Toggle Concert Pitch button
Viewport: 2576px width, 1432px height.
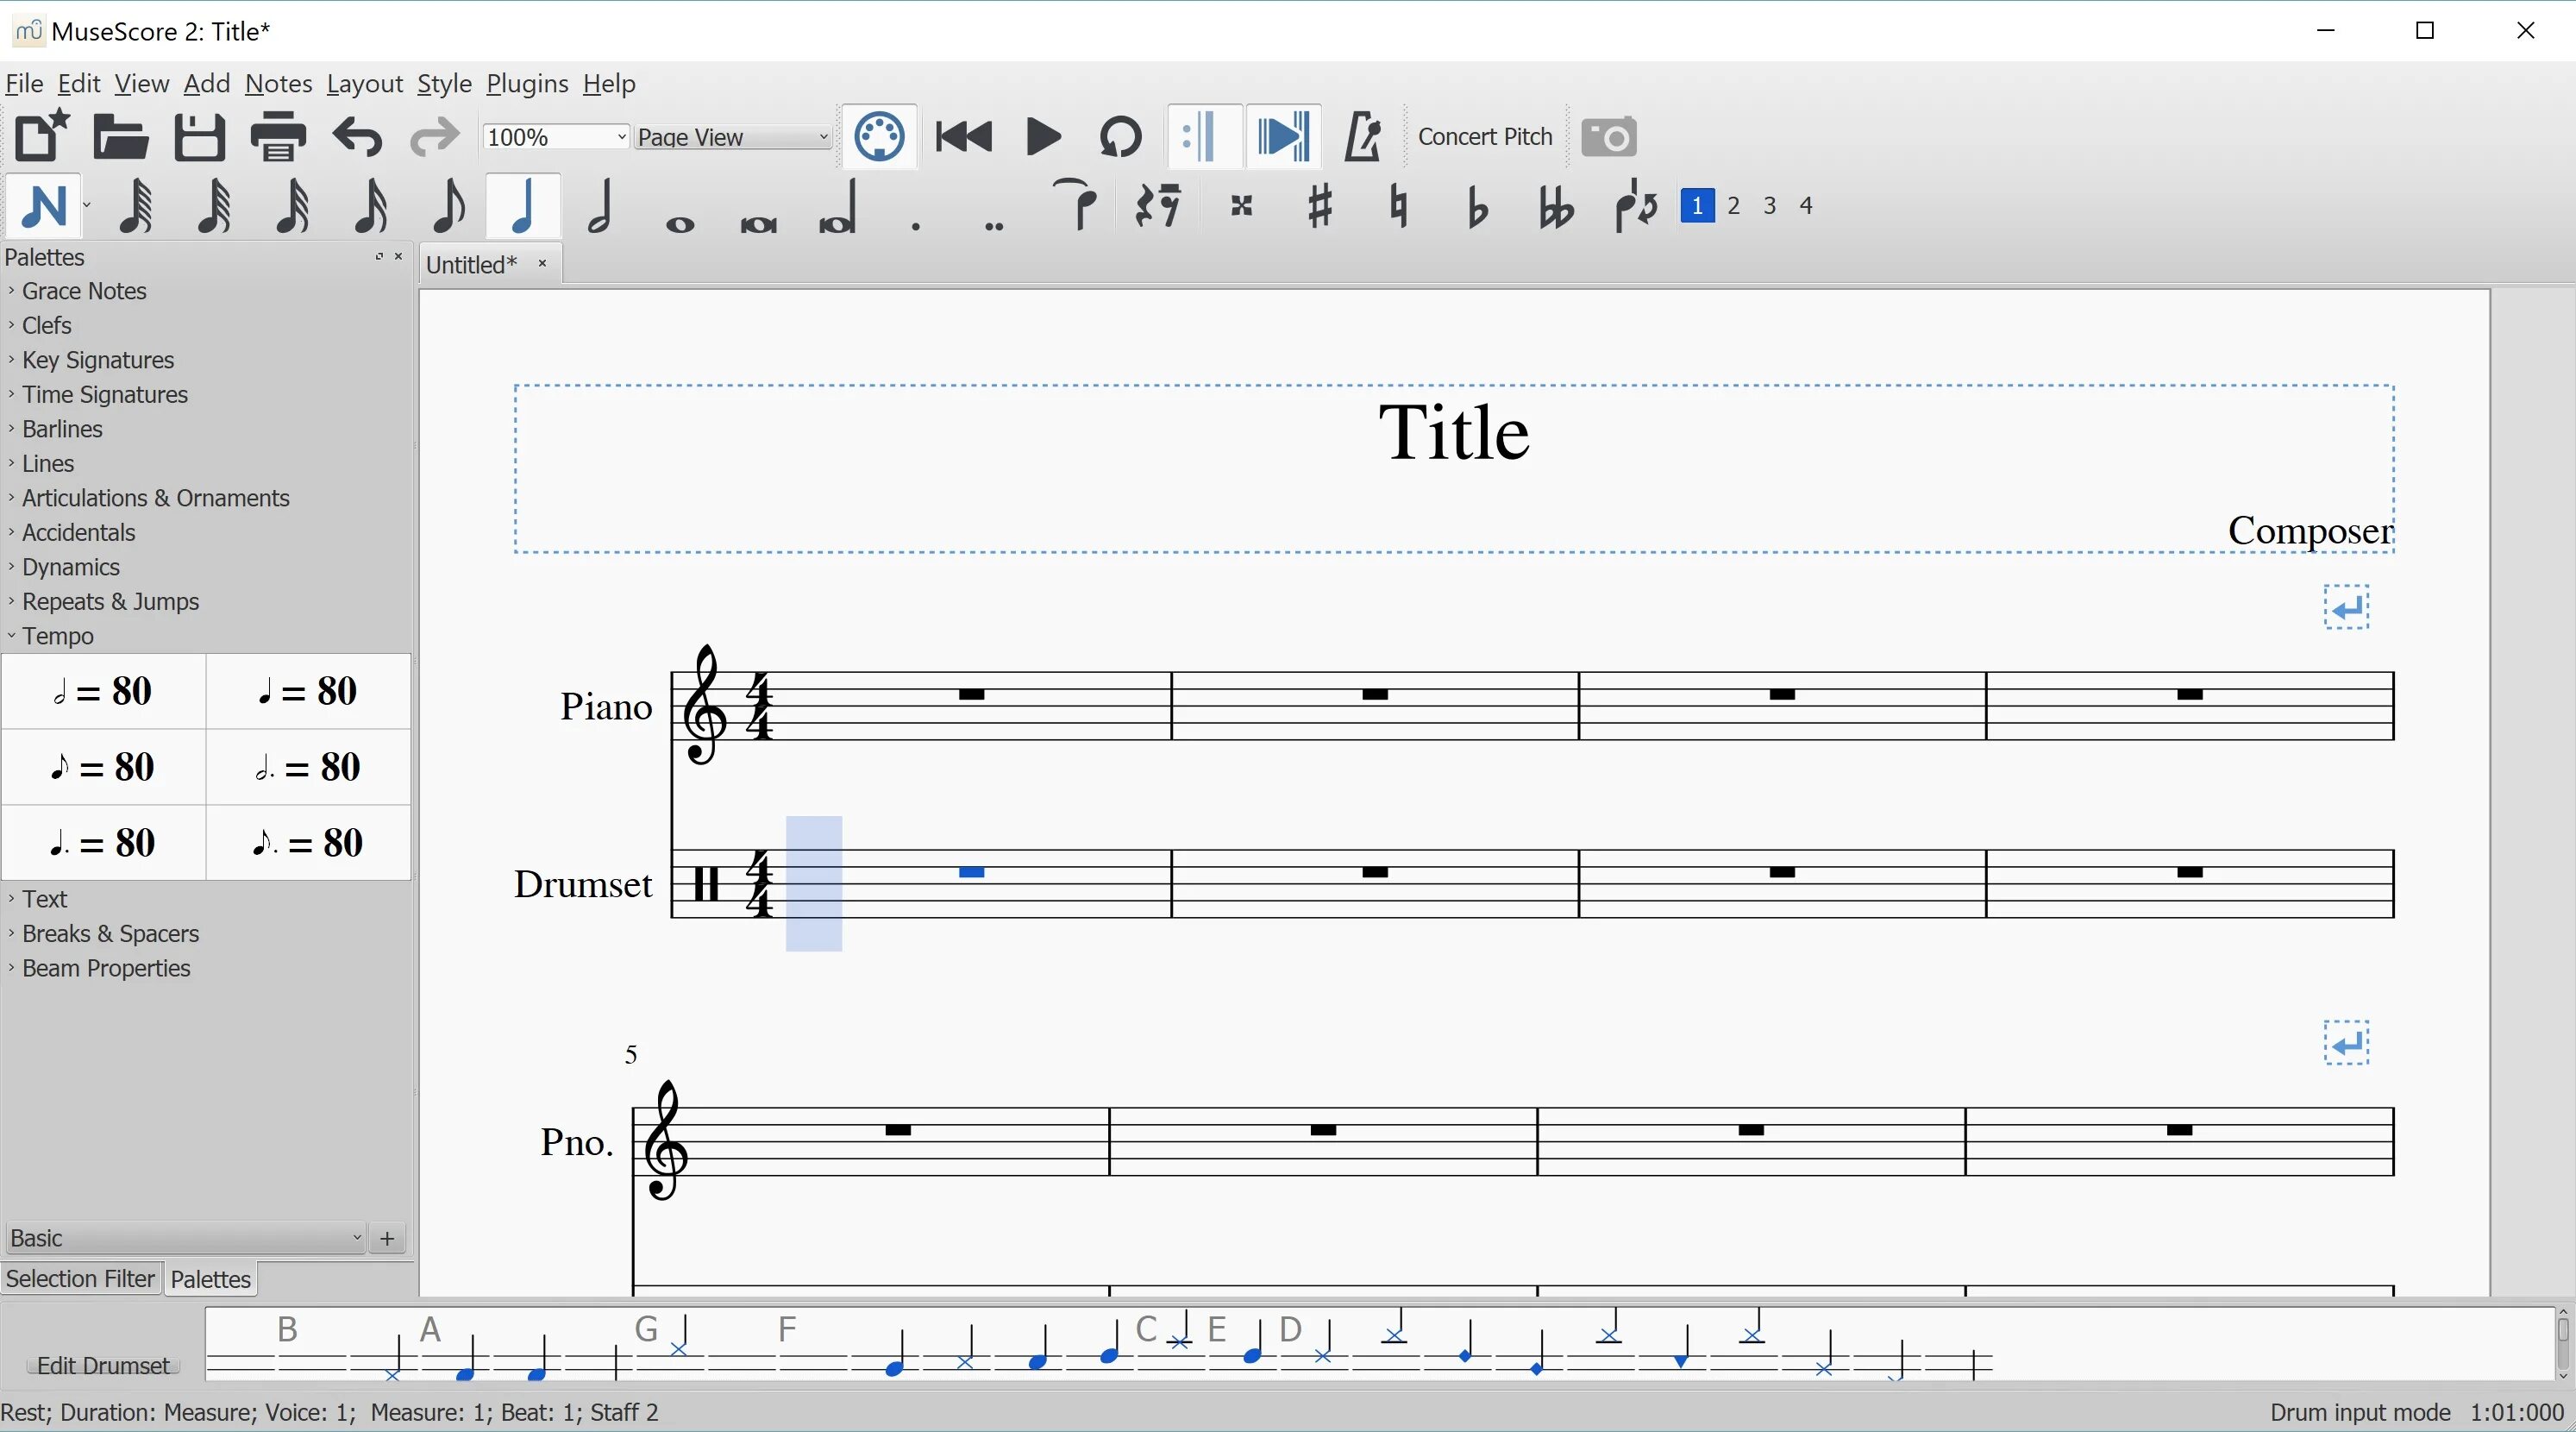tap(1485, 137)
